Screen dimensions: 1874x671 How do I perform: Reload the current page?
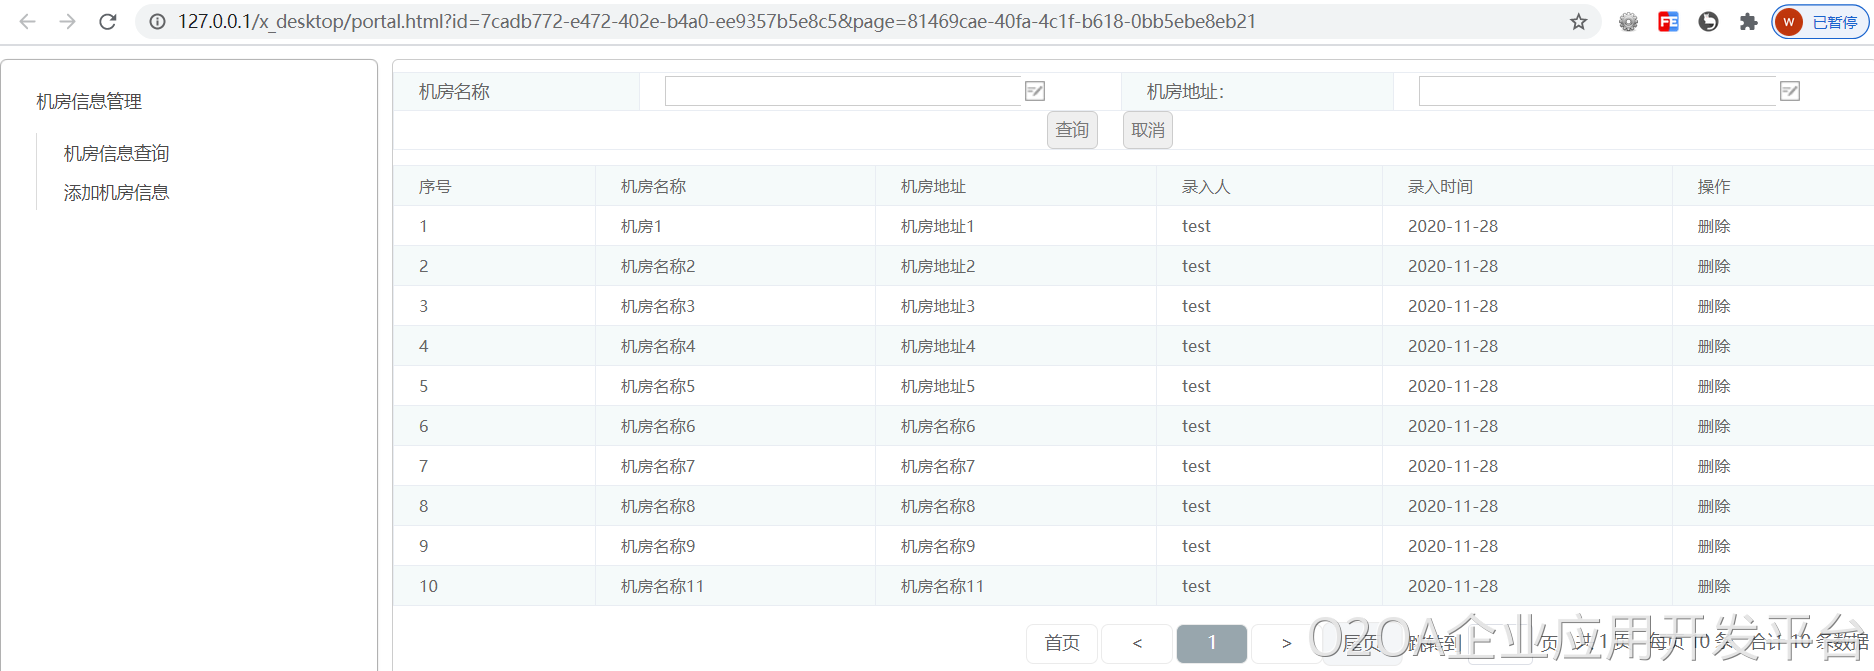point(108,21)
